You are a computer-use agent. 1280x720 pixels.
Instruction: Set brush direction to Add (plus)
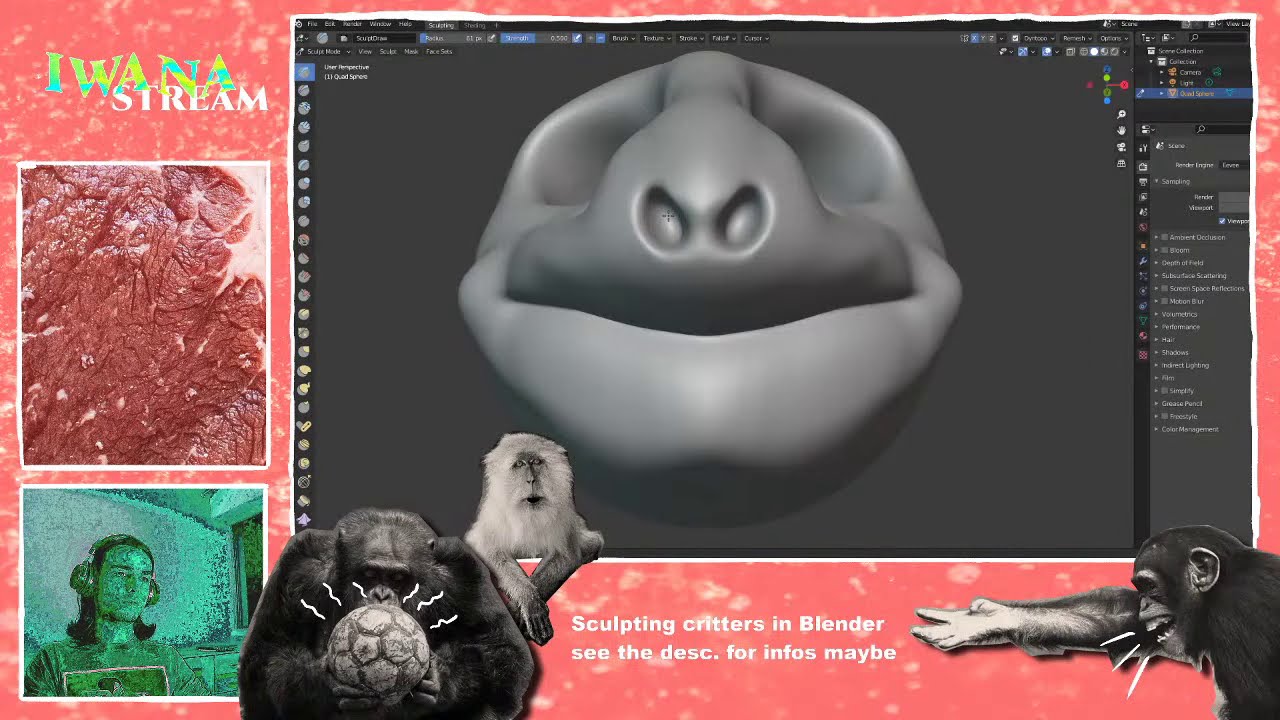(590, 38)
